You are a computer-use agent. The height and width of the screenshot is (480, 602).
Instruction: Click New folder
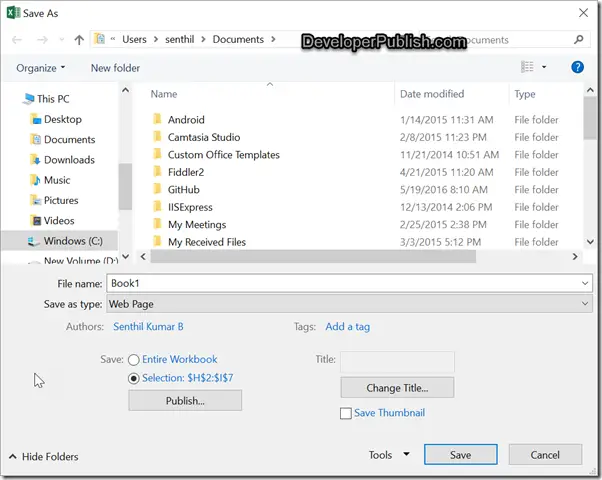(x=115, y=68)
